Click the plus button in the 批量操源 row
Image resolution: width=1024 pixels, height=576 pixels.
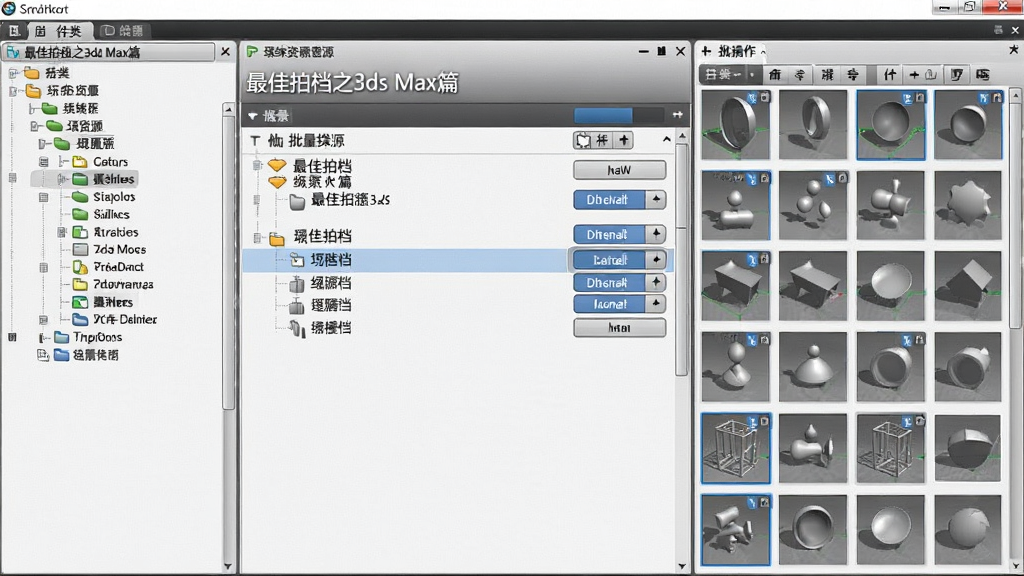point(624,140)
